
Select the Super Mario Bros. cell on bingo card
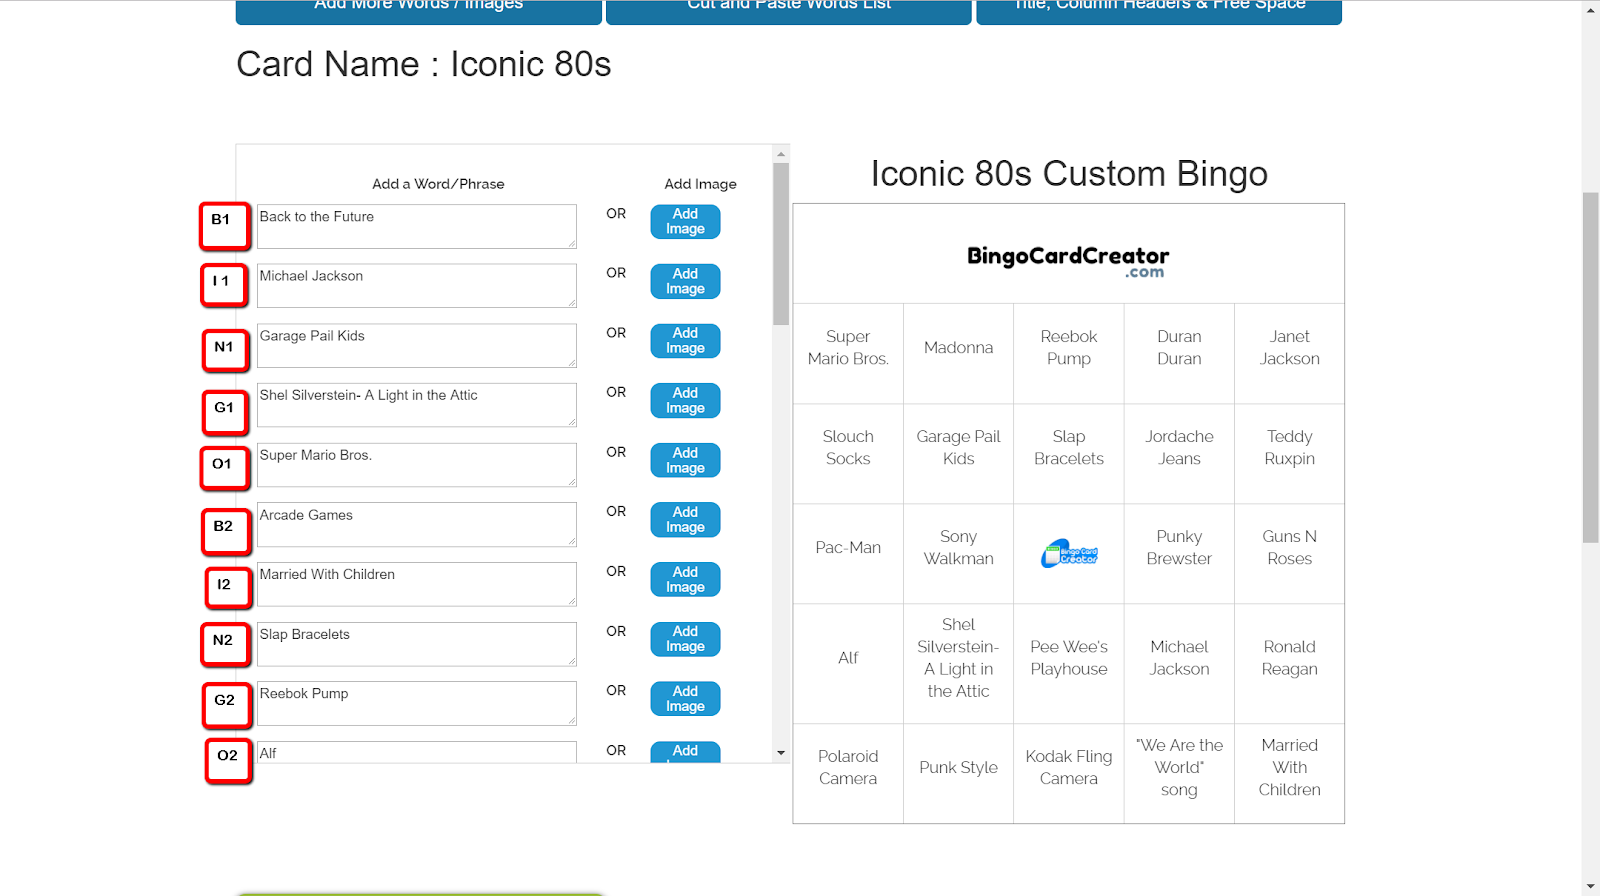click(848, 354)
